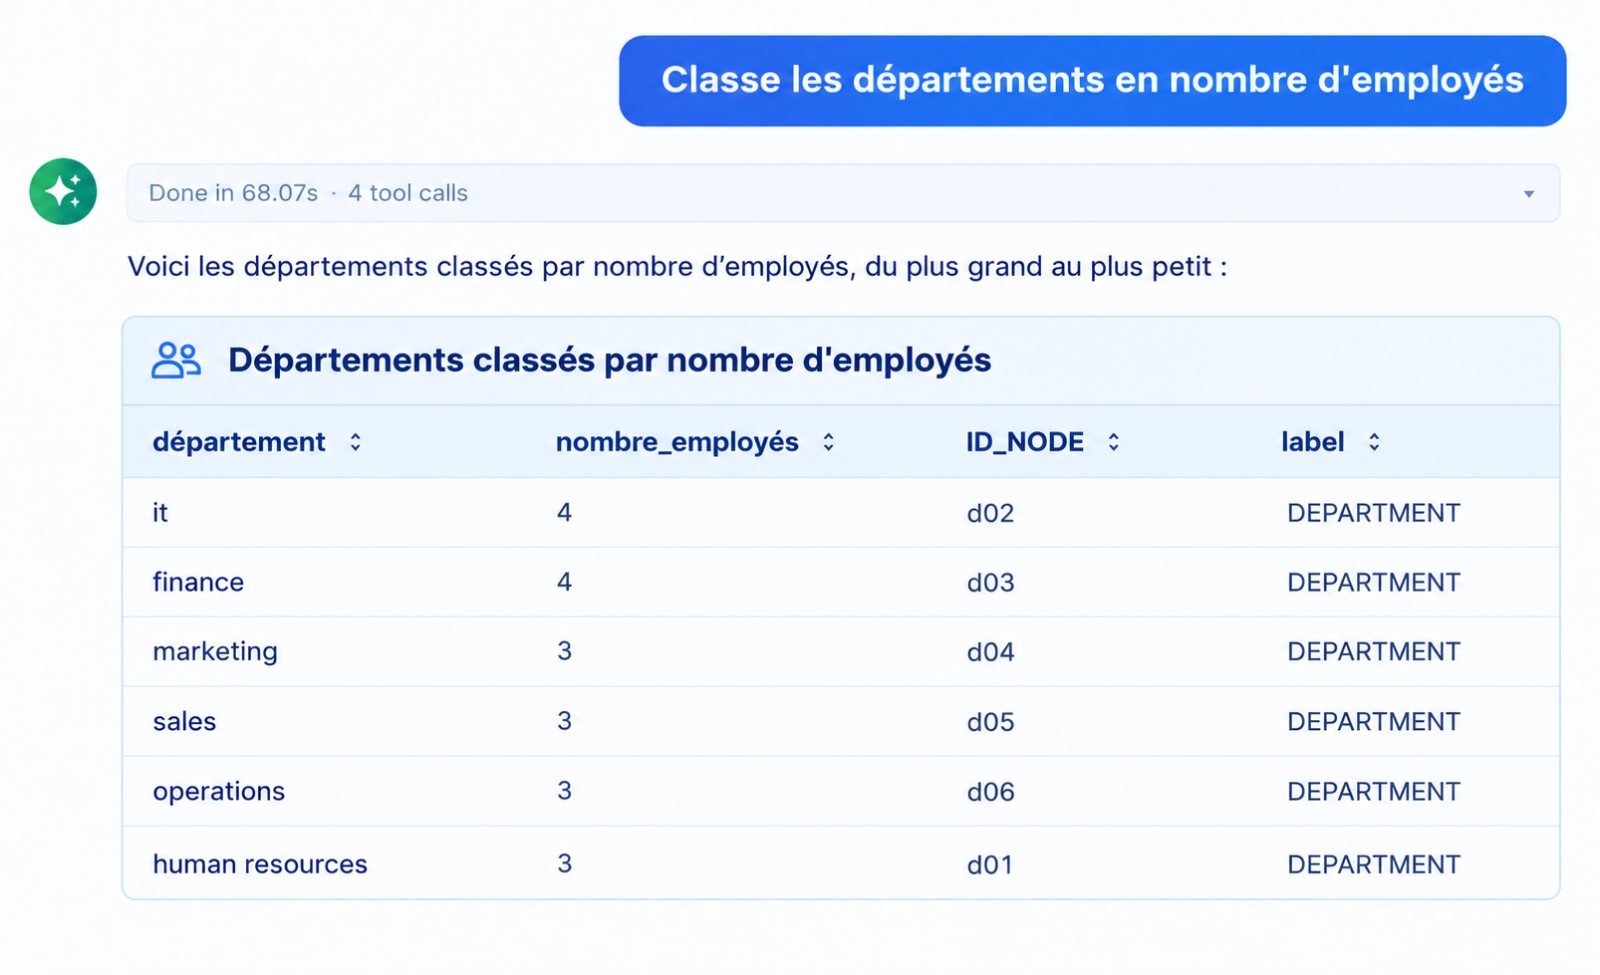The width and height of the screenshot is (1600, 975).
Task: Sort by ID_NODE column arrows
Action: pos(1113,442)
